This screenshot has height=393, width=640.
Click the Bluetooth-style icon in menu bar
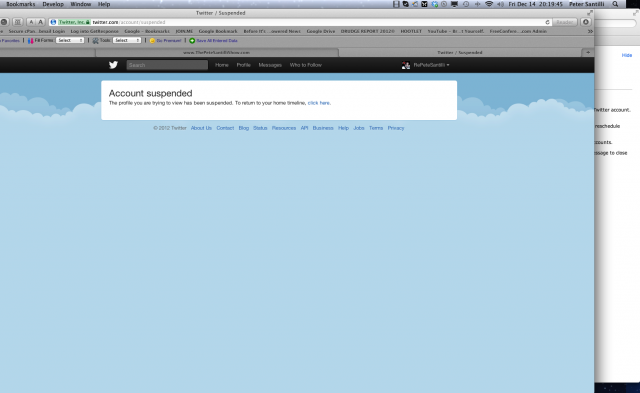pyautogui.click(x=477, y=4)
